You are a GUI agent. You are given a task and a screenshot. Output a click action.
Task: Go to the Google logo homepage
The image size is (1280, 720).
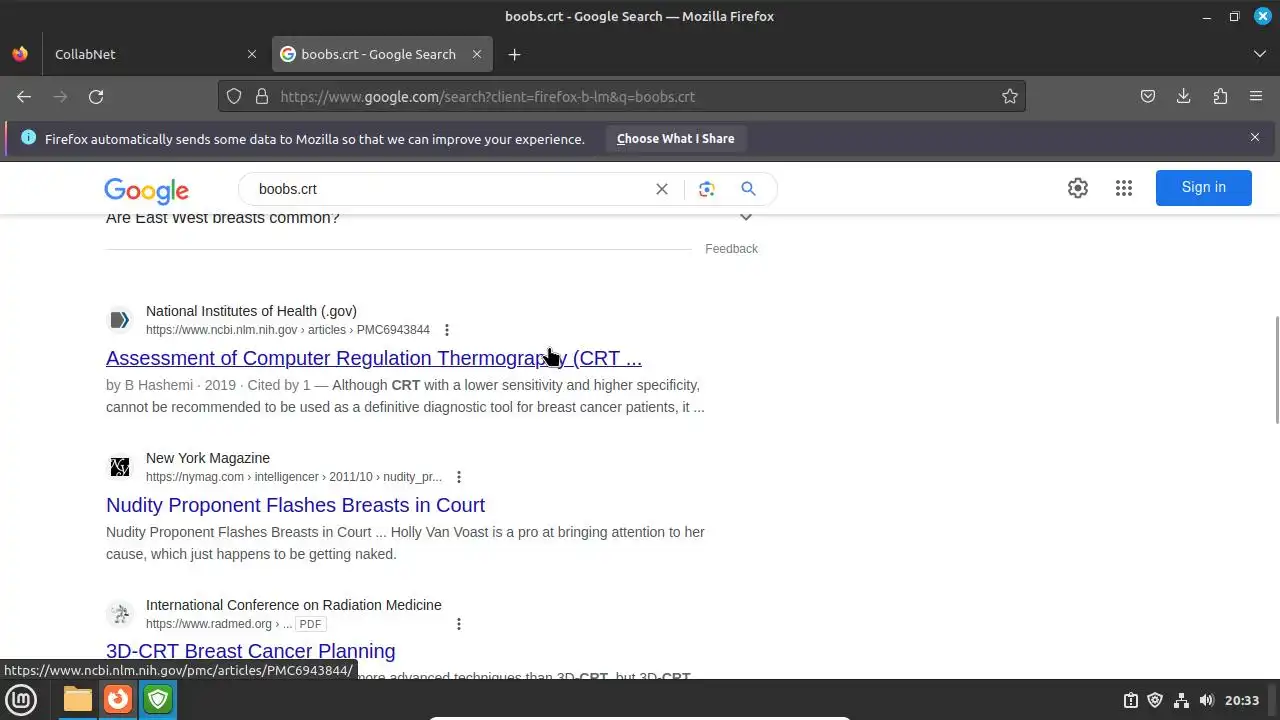click(x=146, y=190)
